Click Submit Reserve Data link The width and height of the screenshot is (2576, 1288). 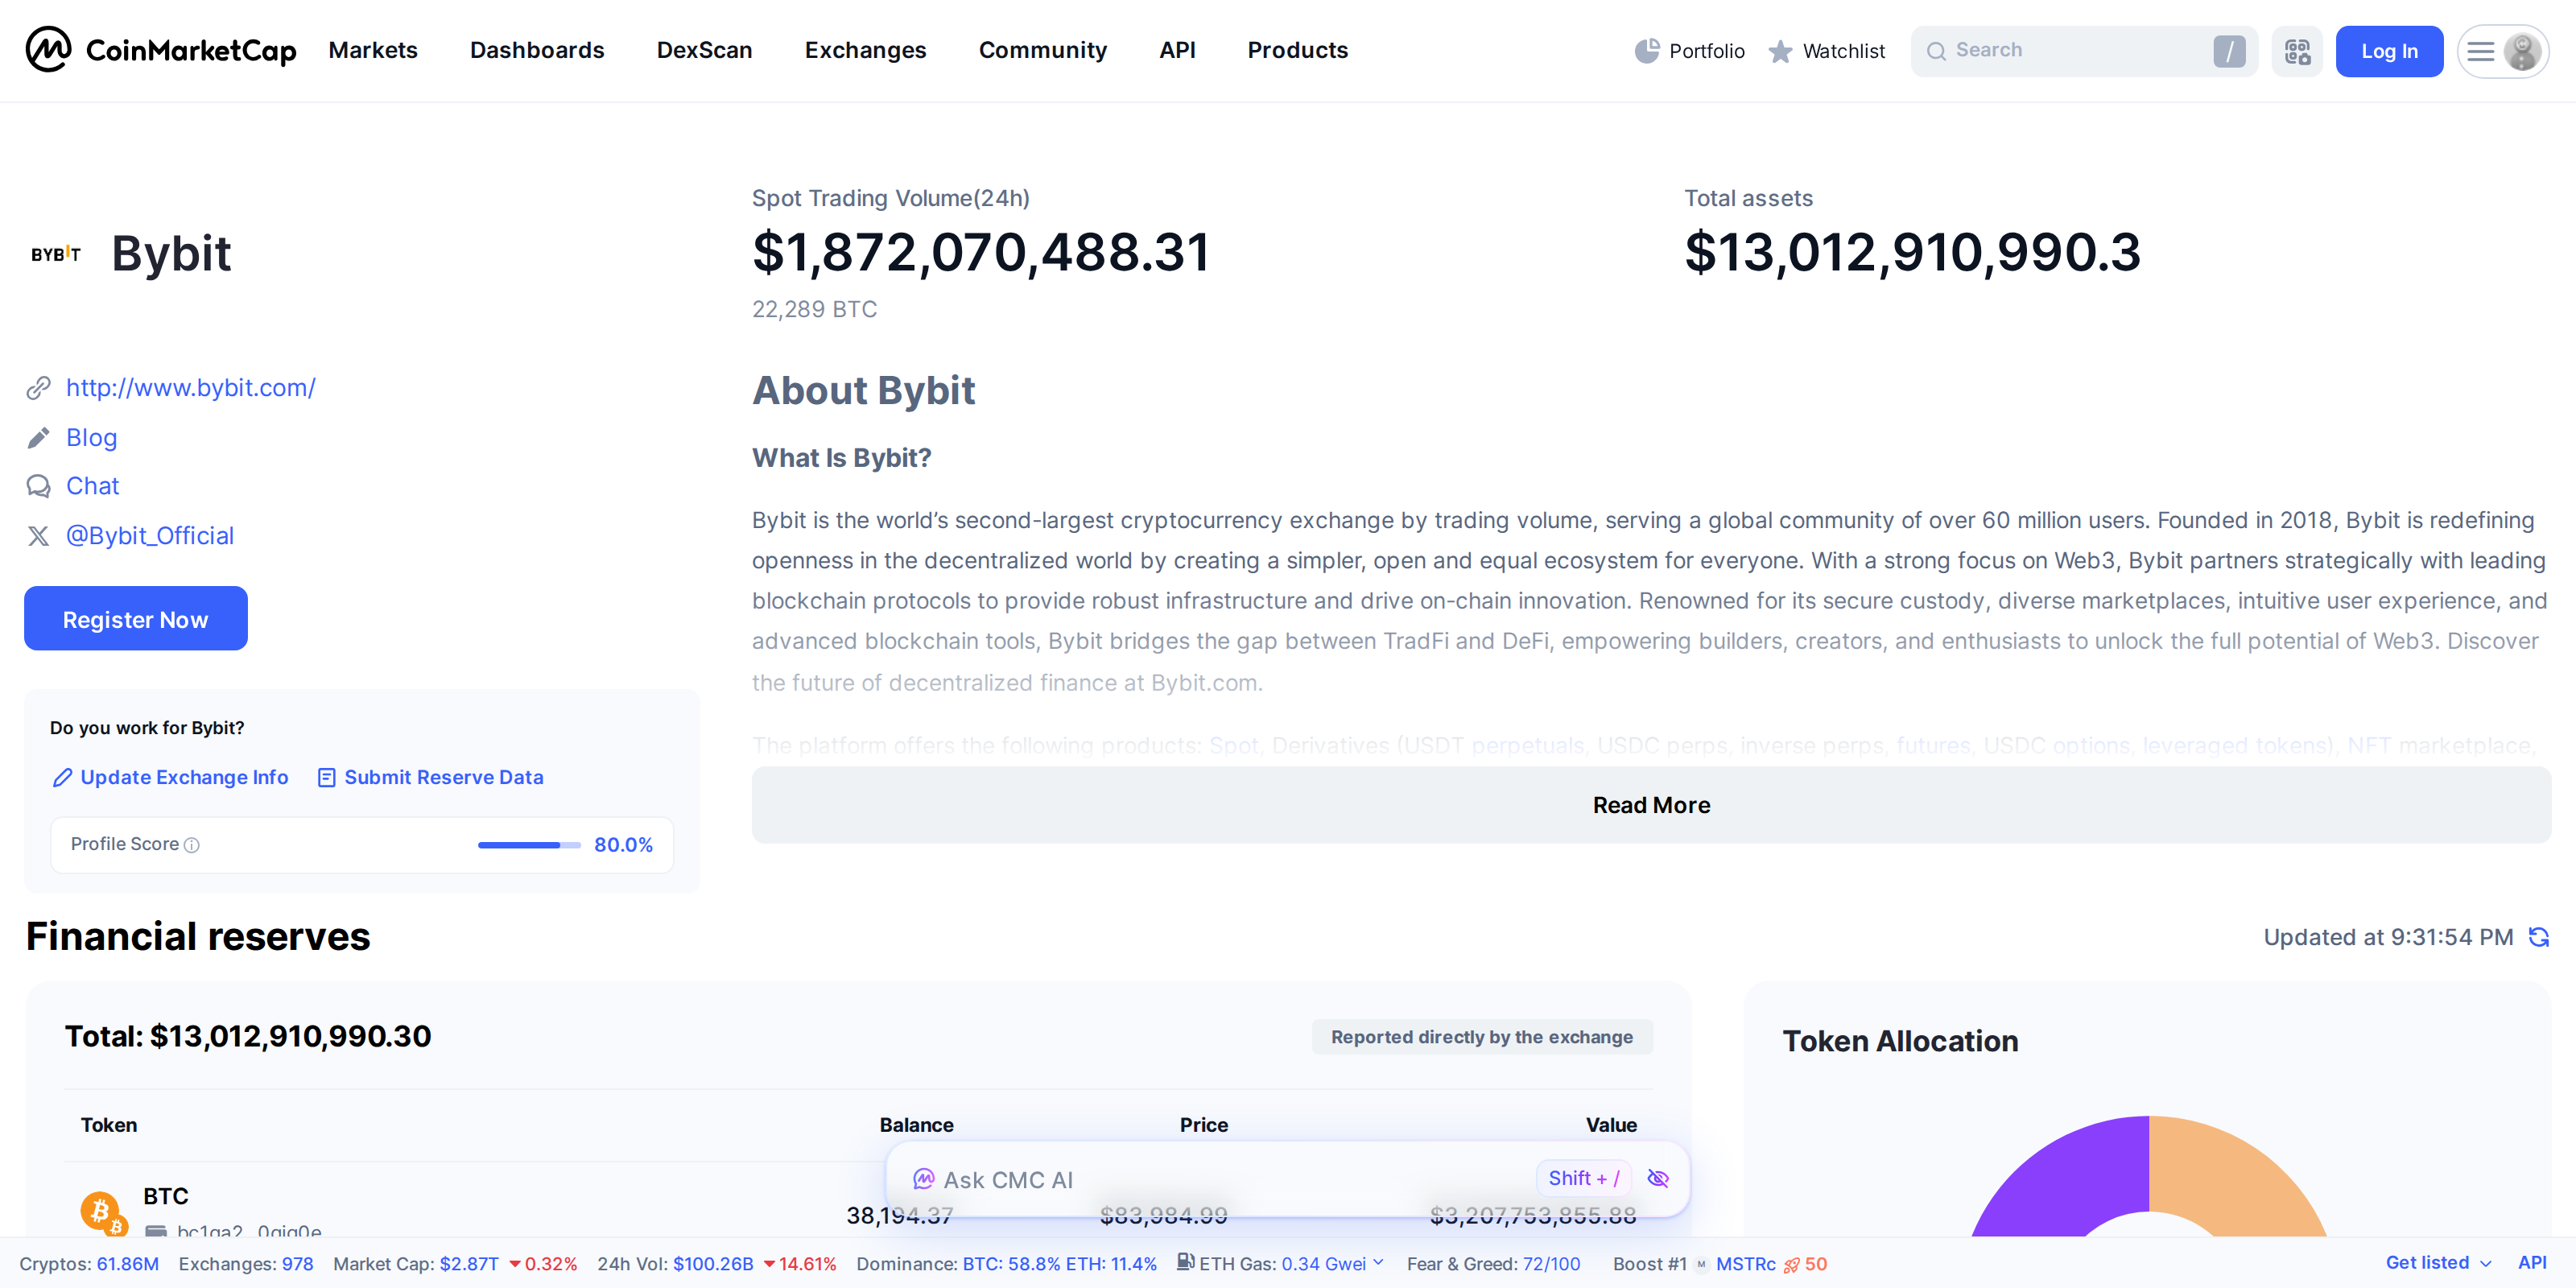(430, 778)
